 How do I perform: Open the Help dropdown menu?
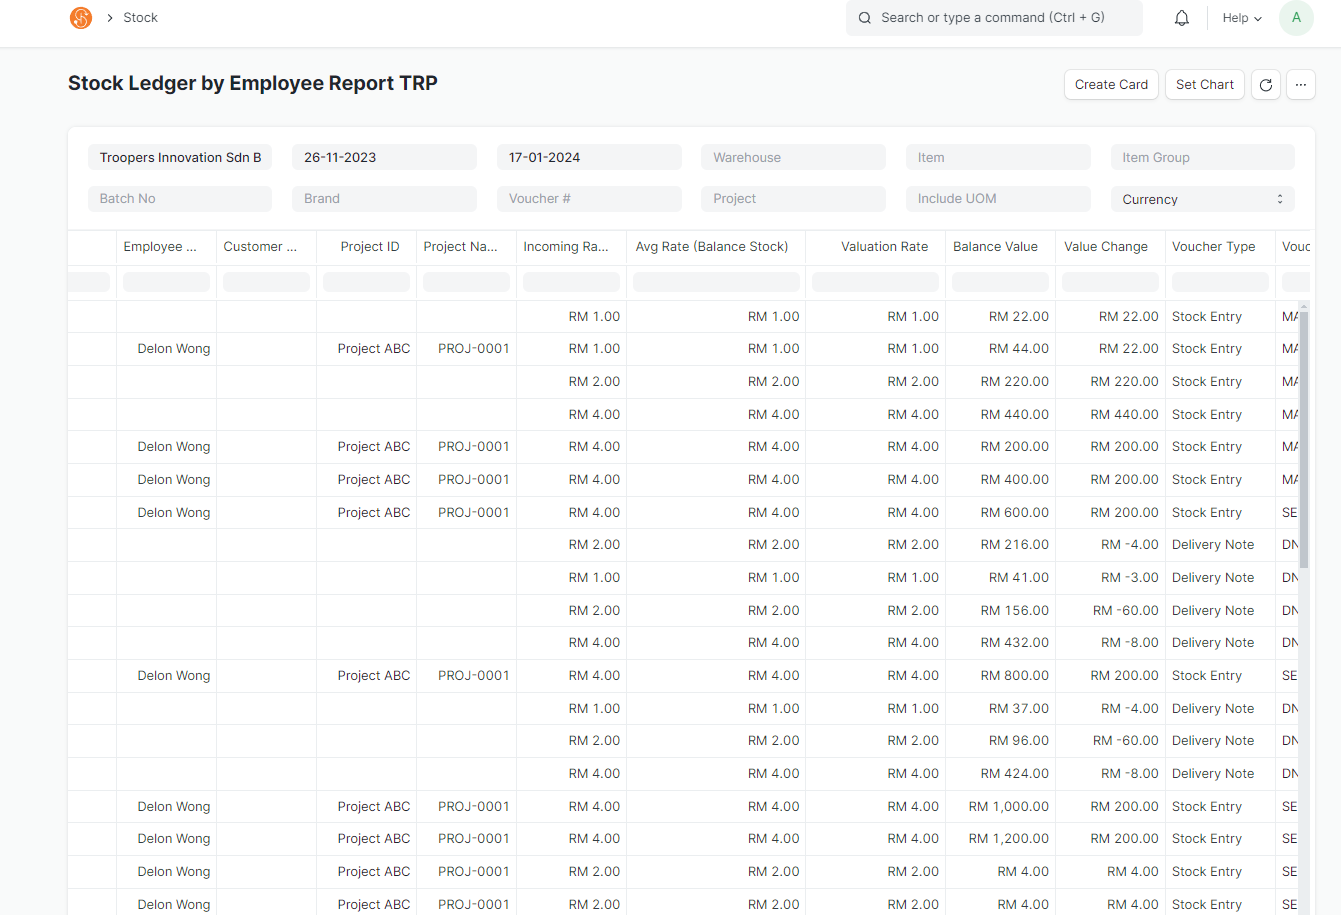click(1242, 18)
